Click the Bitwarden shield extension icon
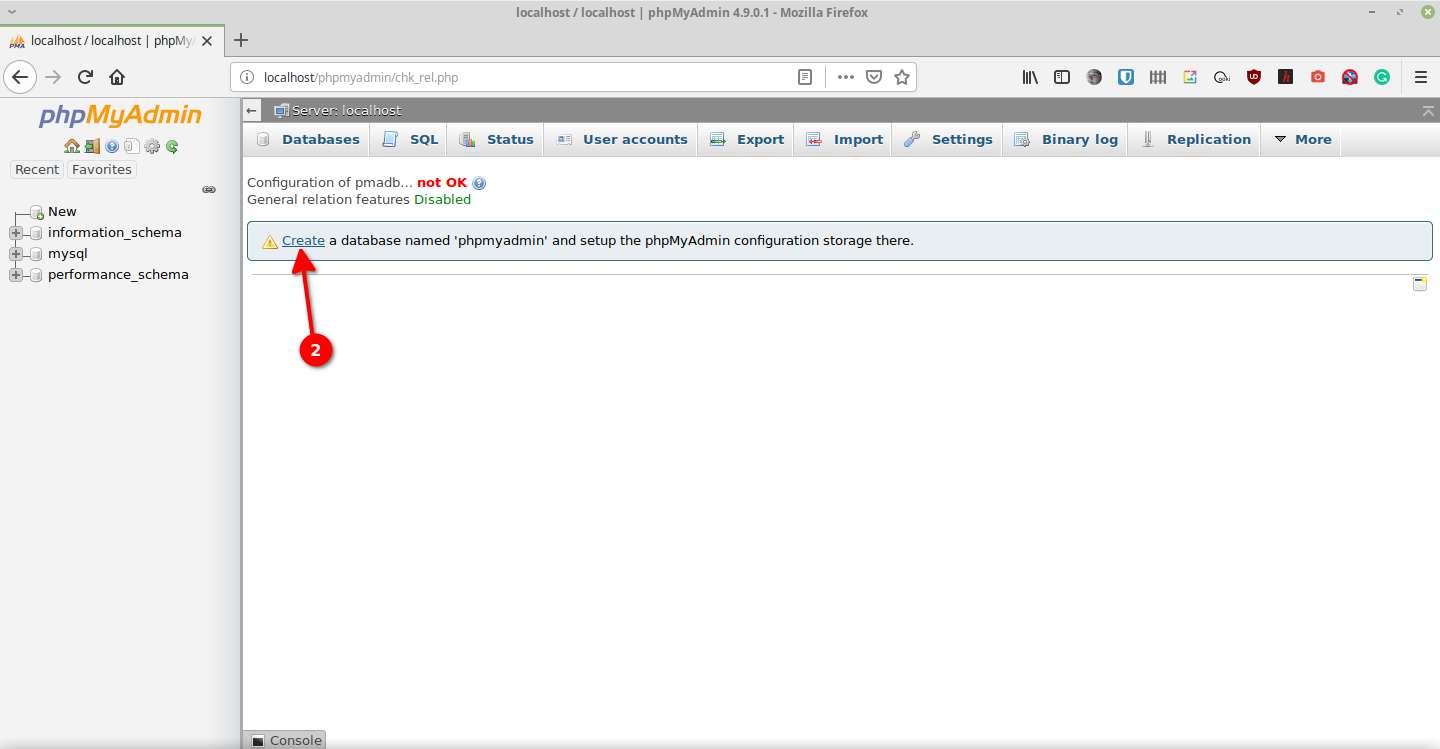 pos(1126,77)
